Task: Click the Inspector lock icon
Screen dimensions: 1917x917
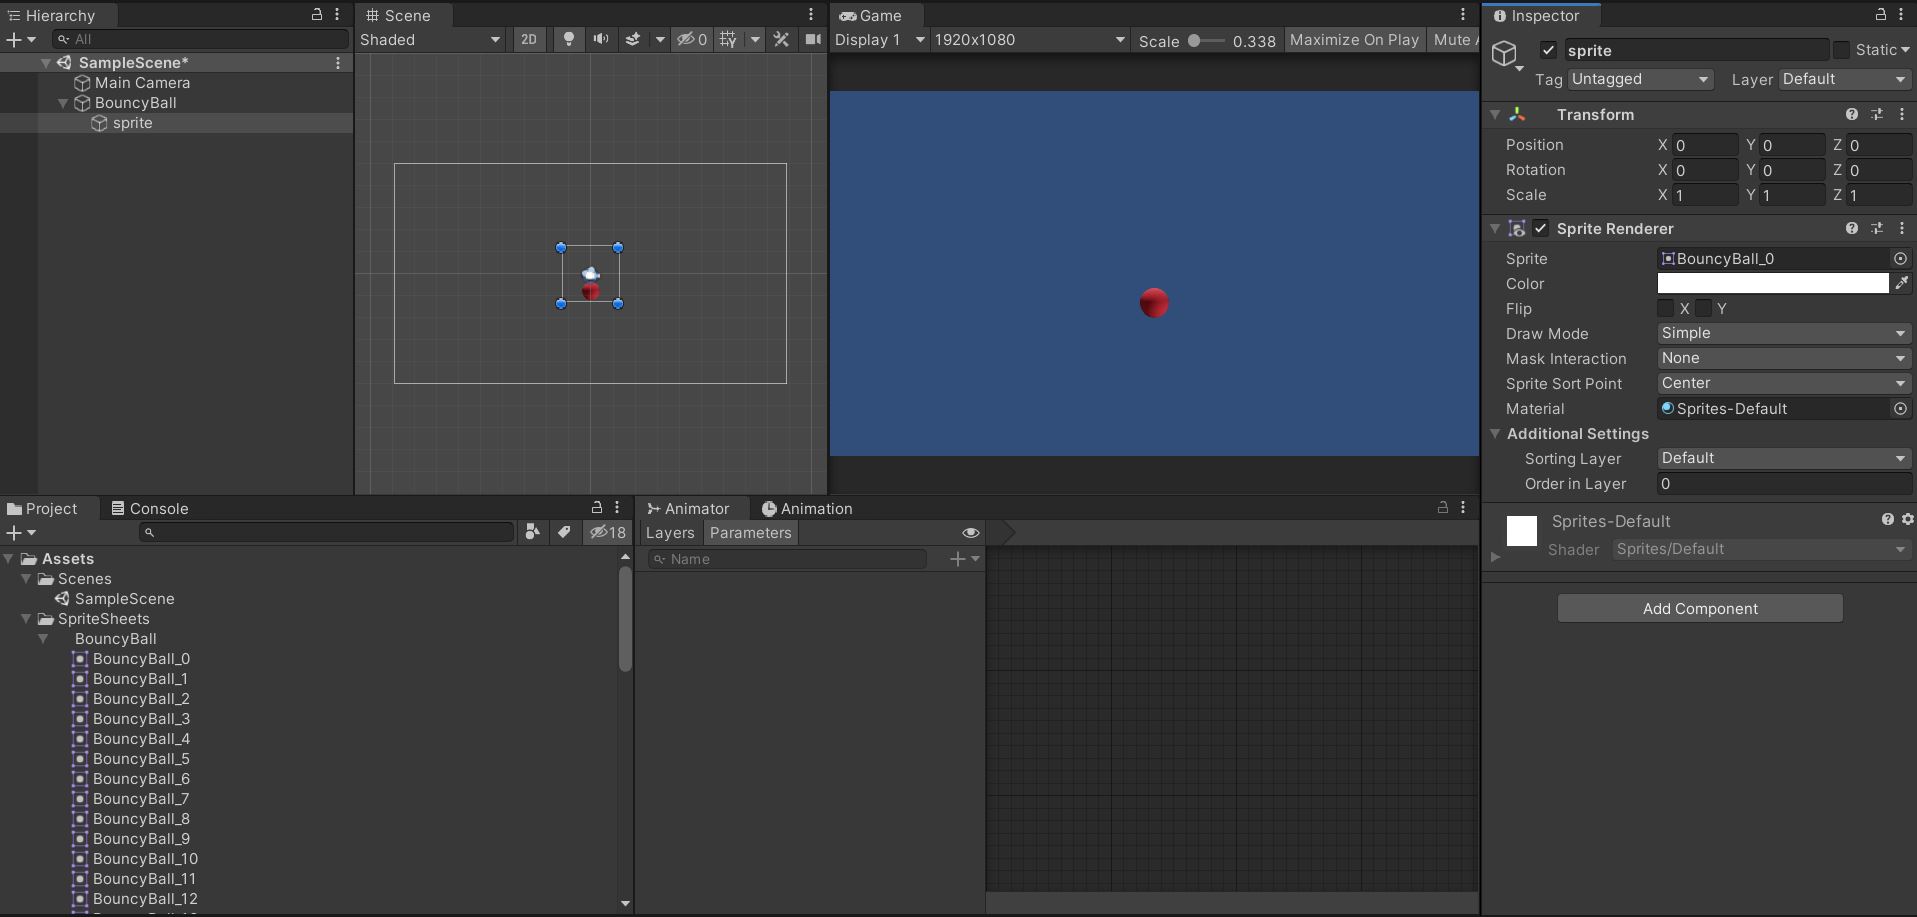Action: tap(1880, 15)
